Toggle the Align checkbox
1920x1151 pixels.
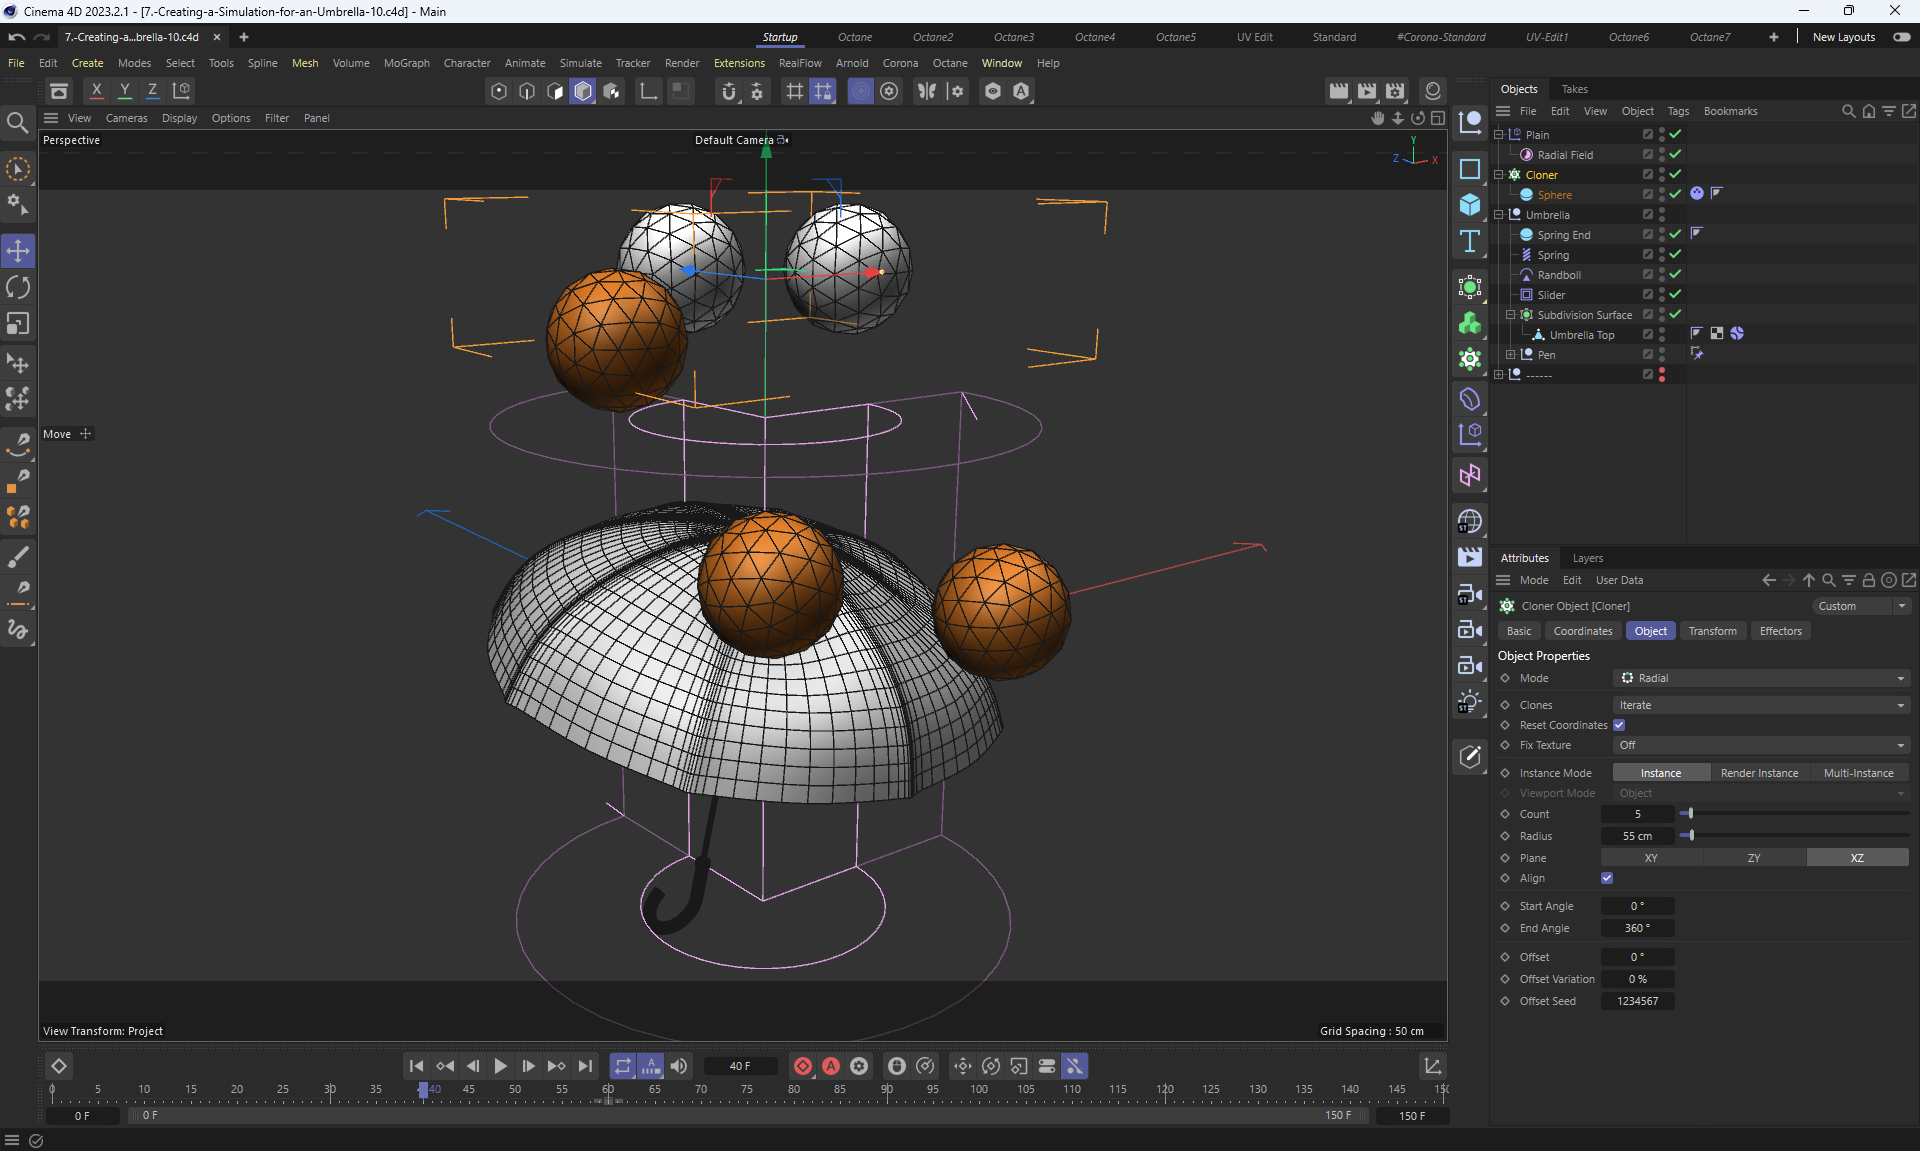point(1607,878)
